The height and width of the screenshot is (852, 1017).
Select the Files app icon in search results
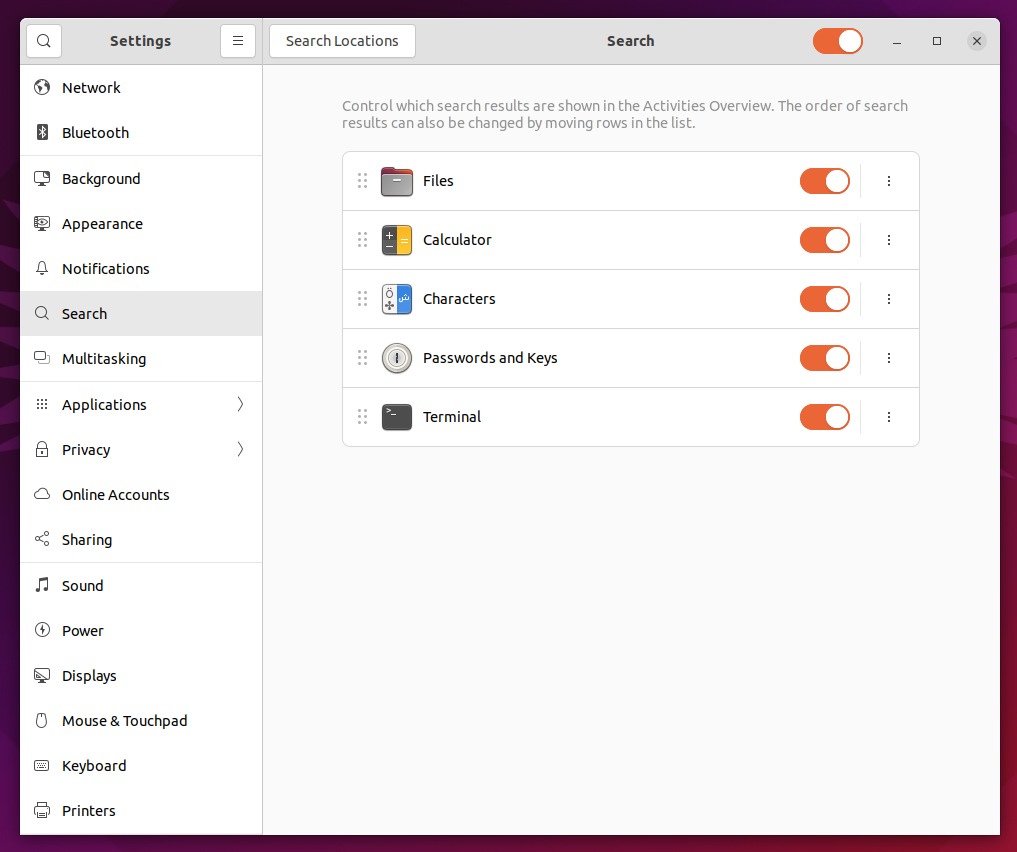point(396,181)
